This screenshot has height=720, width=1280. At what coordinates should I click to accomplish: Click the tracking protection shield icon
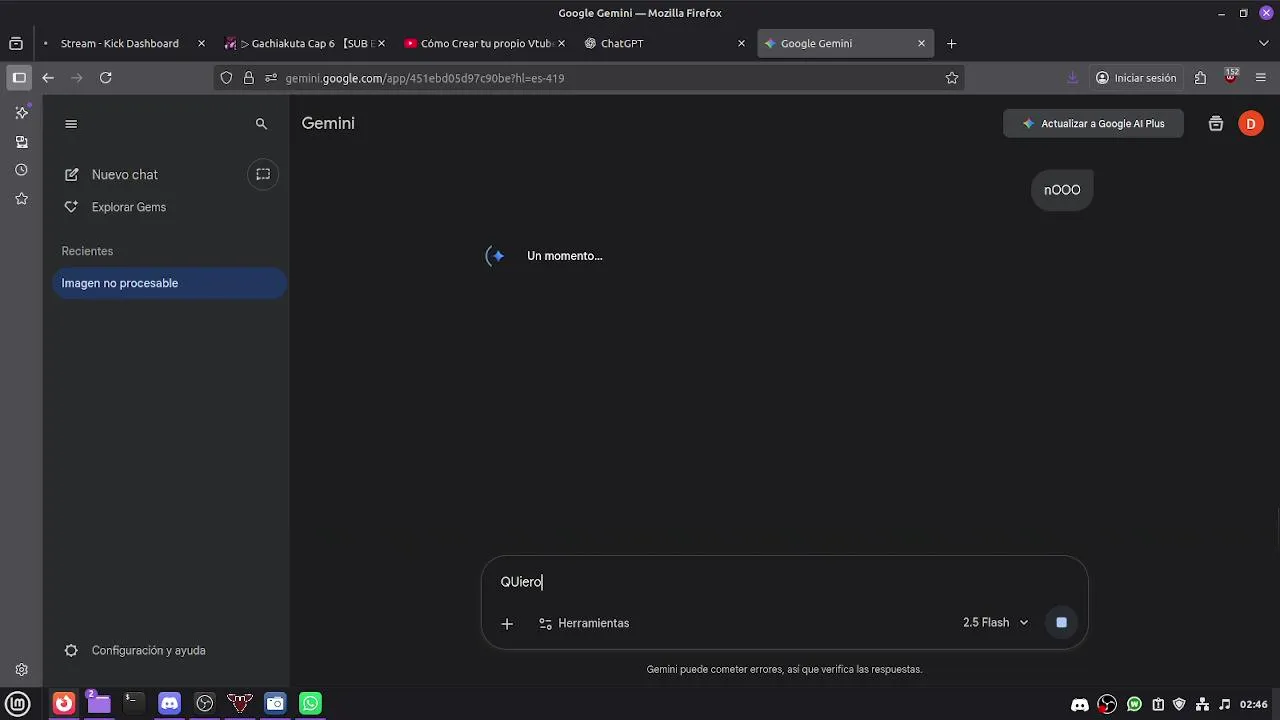pyautogui.click(x=226, y=78)
